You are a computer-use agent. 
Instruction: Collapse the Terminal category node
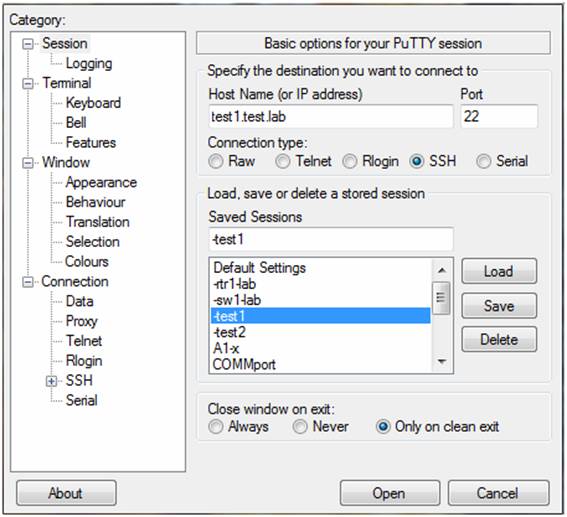coord(27,84)
